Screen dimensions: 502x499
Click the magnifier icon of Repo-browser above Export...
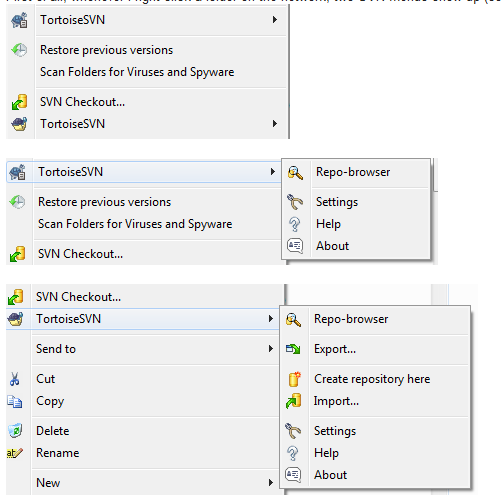pos(293,320)
